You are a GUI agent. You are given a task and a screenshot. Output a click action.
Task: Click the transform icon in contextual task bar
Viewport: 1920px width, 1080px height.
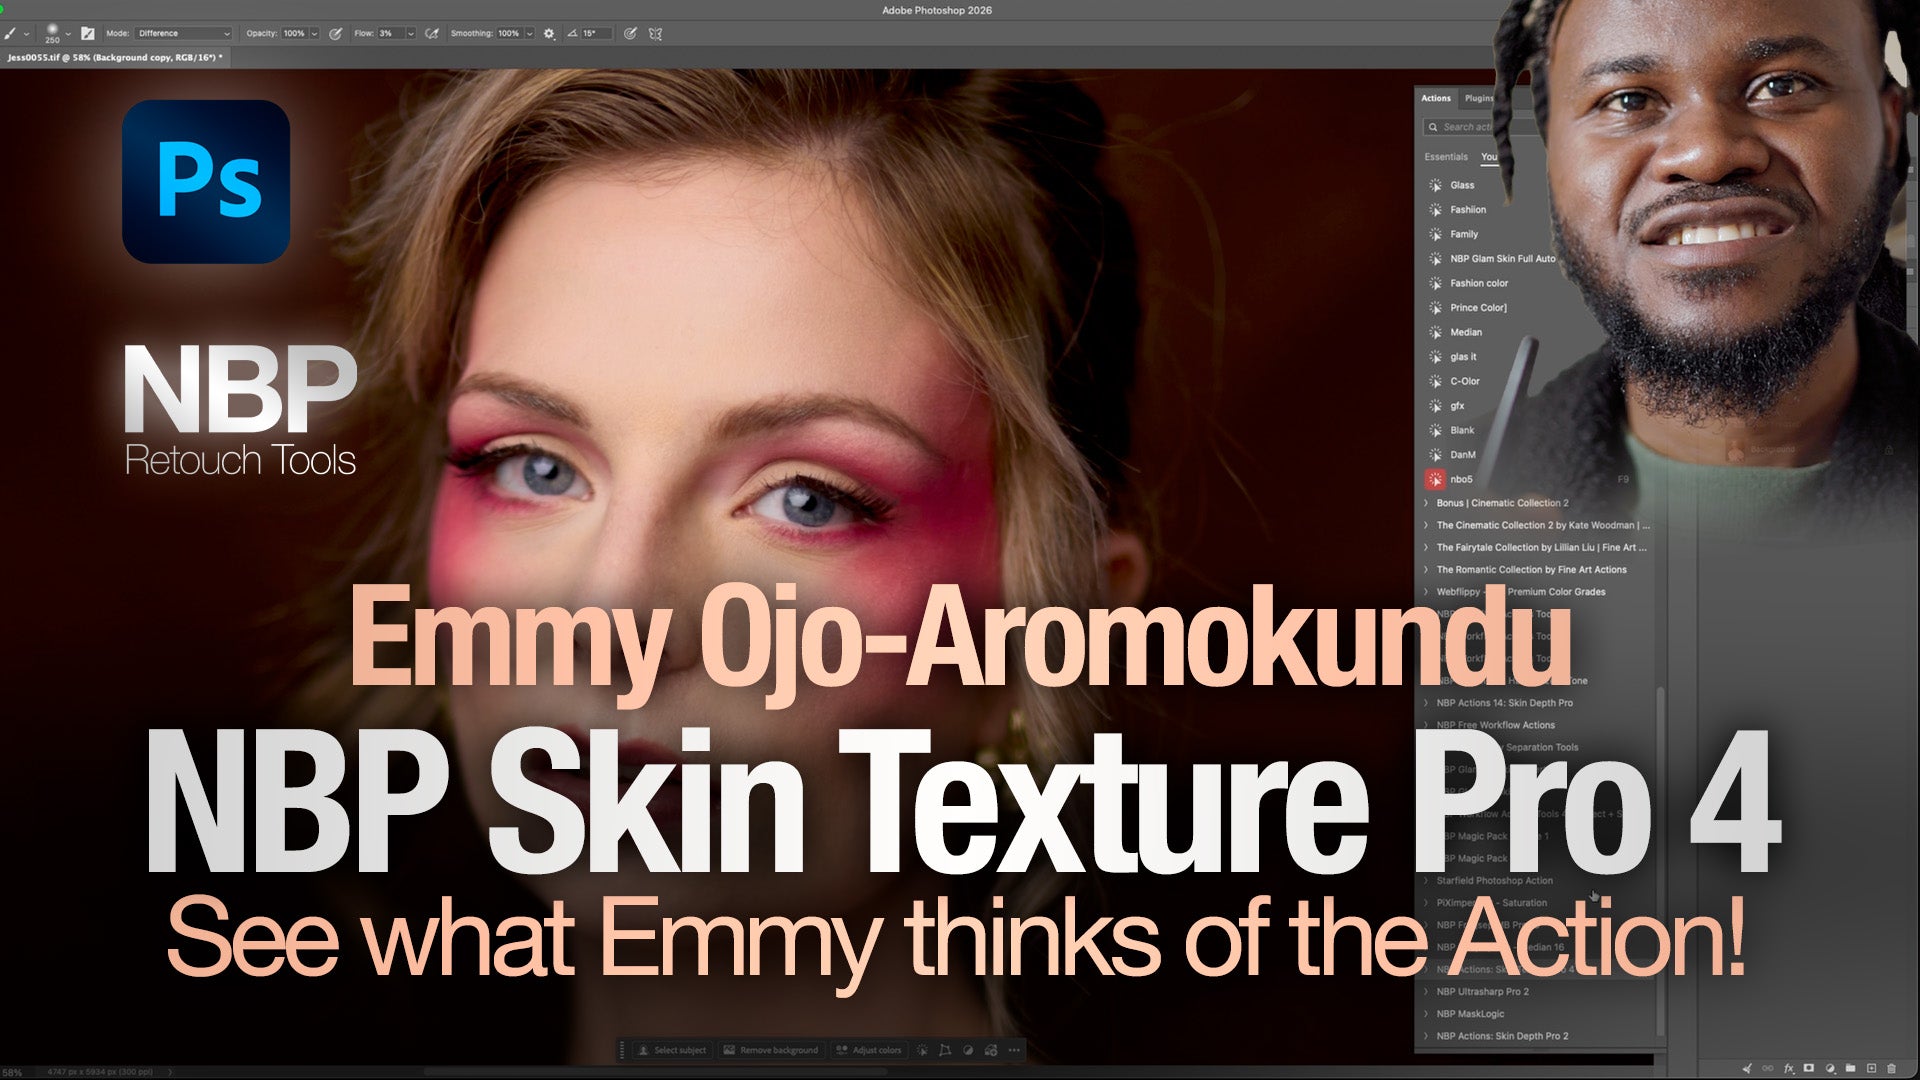pyautogui.click(x=945, y=1050)
